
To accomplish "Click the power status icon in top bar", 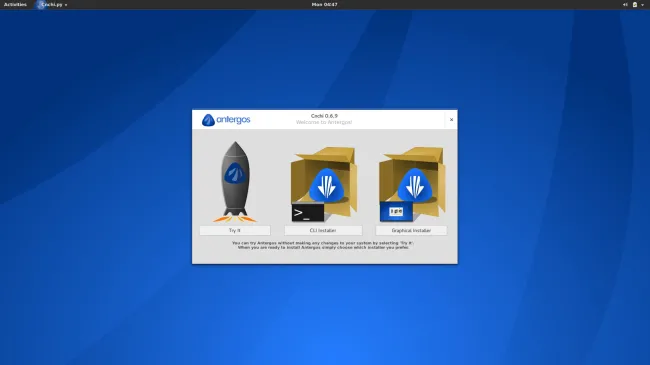I will pos(635,5).
